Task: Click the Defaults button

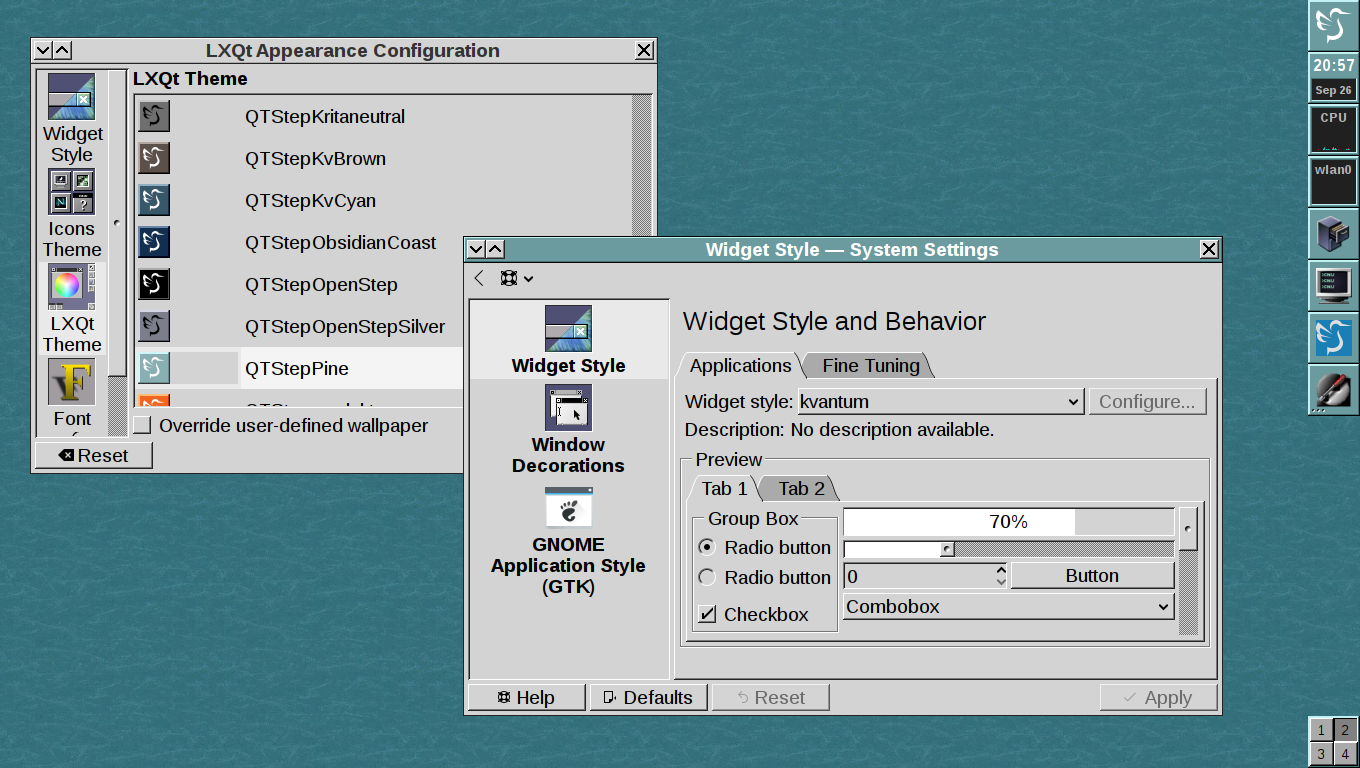Action: tap(648, 697)
